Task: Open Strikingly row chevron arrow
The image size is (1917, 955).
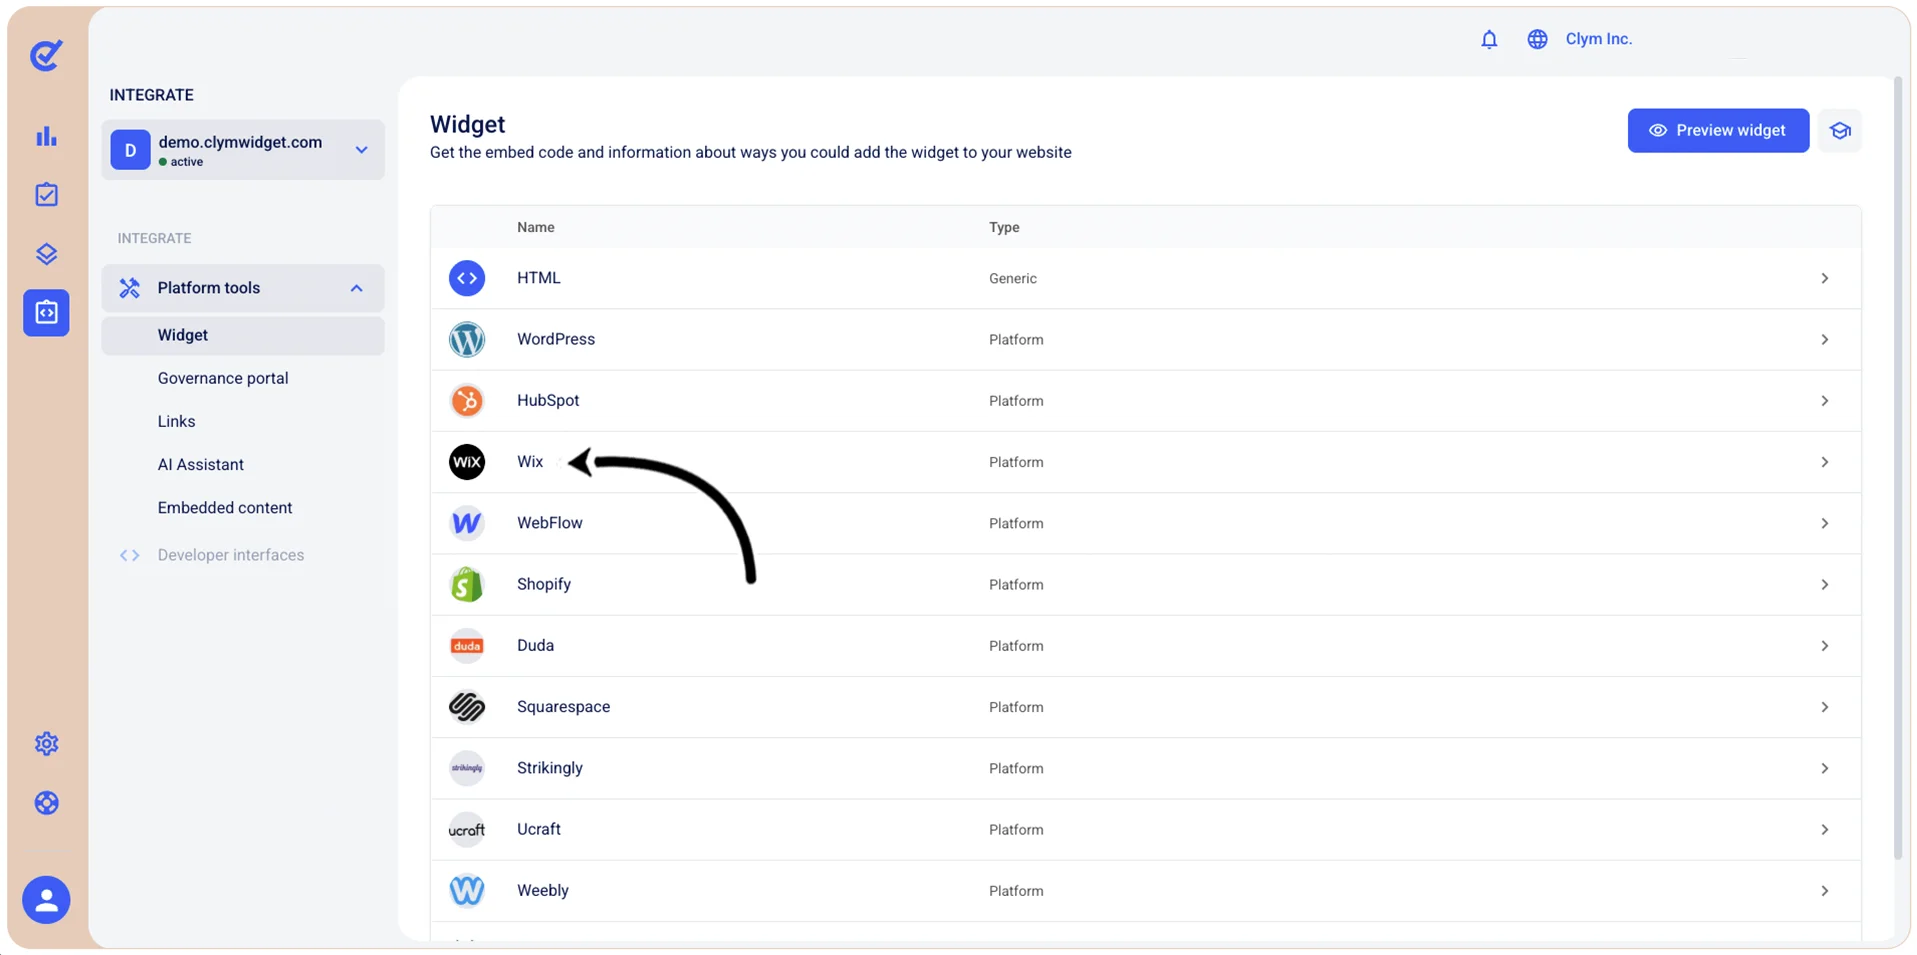Action: point(1825,768)
